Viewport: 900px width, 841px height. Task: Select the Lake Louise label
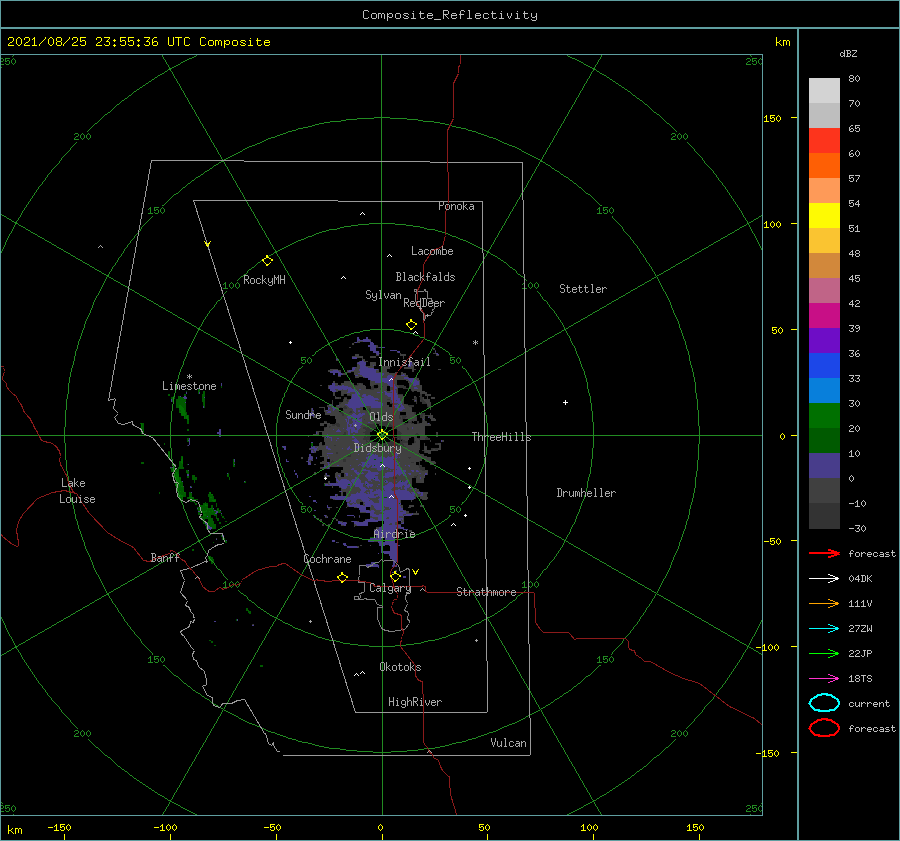pos(77,491)
